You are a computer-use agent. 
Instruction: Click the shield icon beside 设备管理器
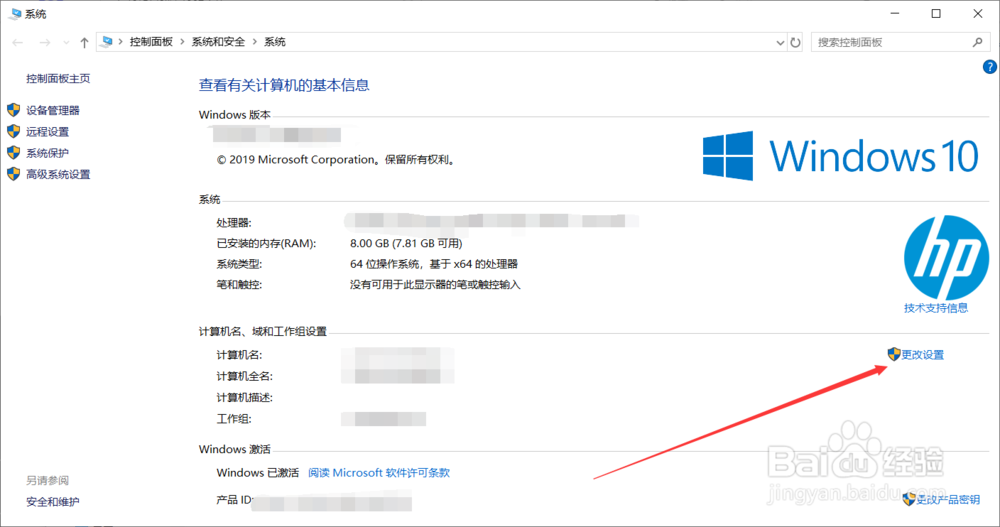coord(13,110)
